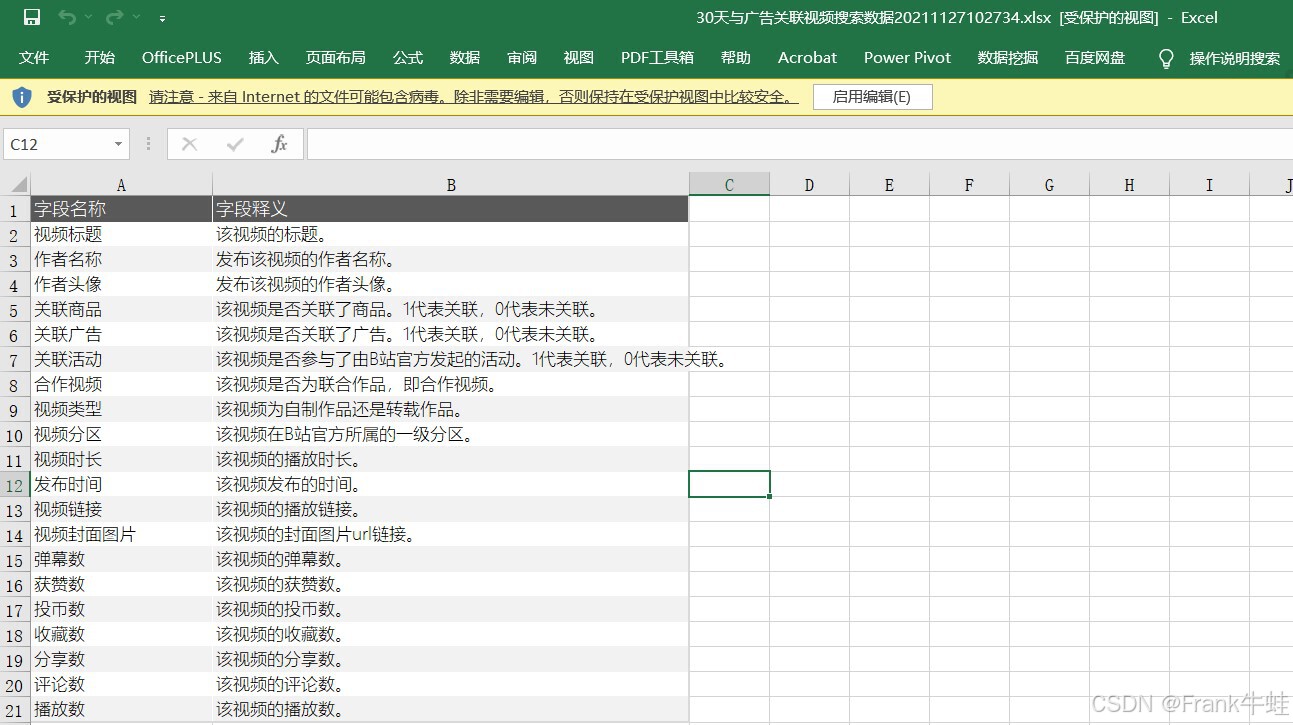
Task: Select cell 该视频为自制作品还是转载作品。
Action: 451,409
